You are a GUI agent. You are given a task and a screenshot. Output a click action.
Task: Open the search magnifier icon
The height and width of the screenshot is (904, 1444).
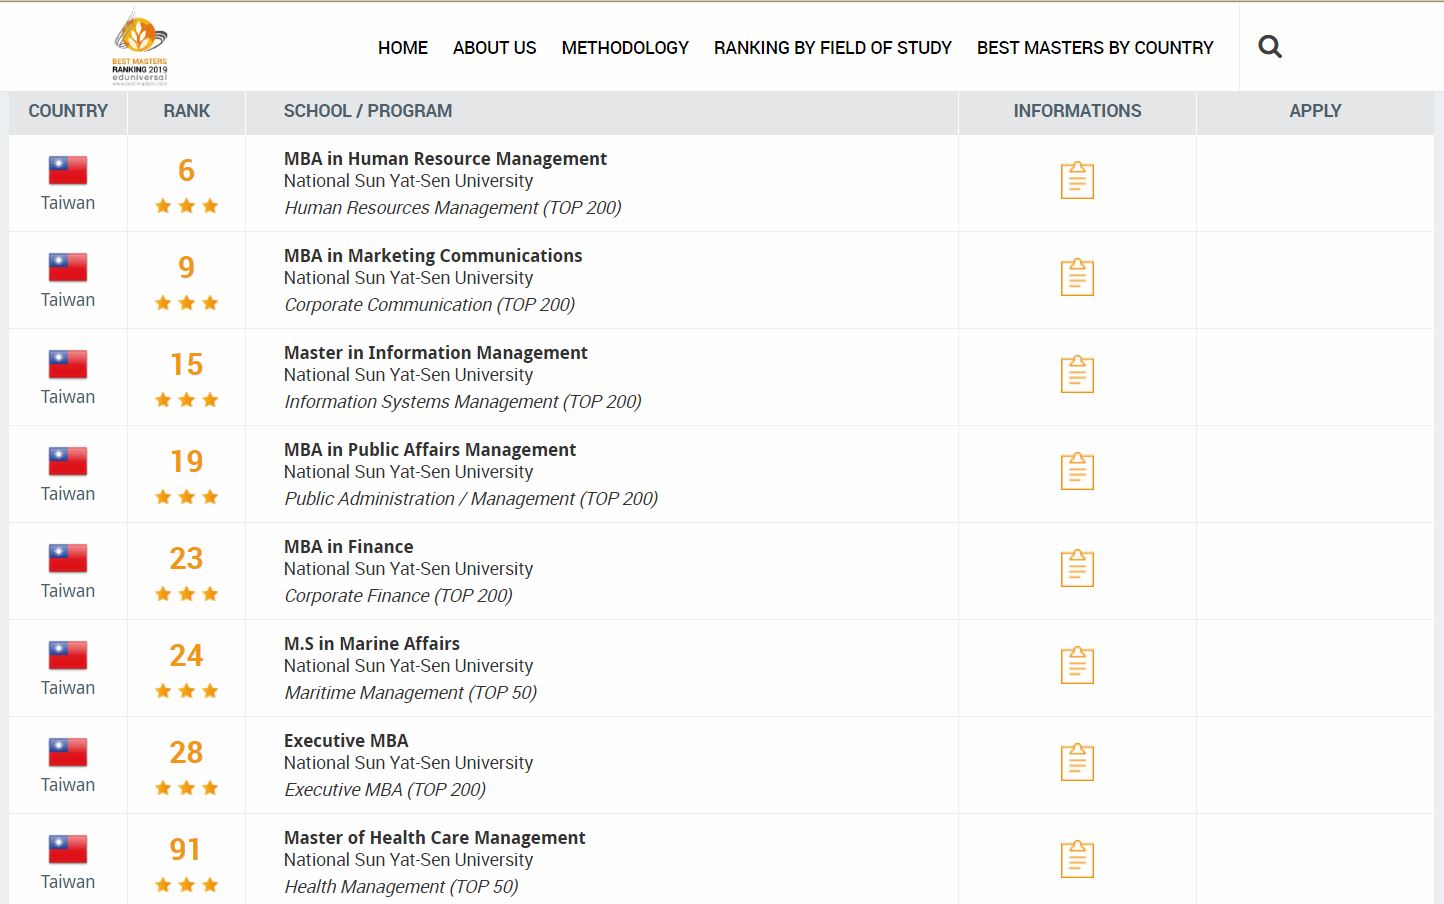[1270, 47]
